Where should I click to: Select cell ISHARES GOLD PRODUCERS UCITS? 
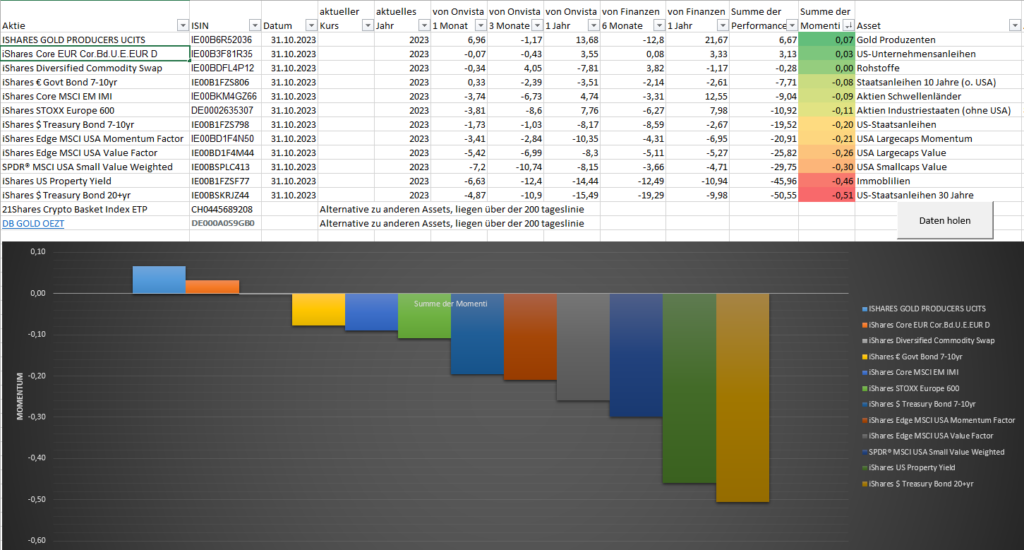(x=95, y=40)
